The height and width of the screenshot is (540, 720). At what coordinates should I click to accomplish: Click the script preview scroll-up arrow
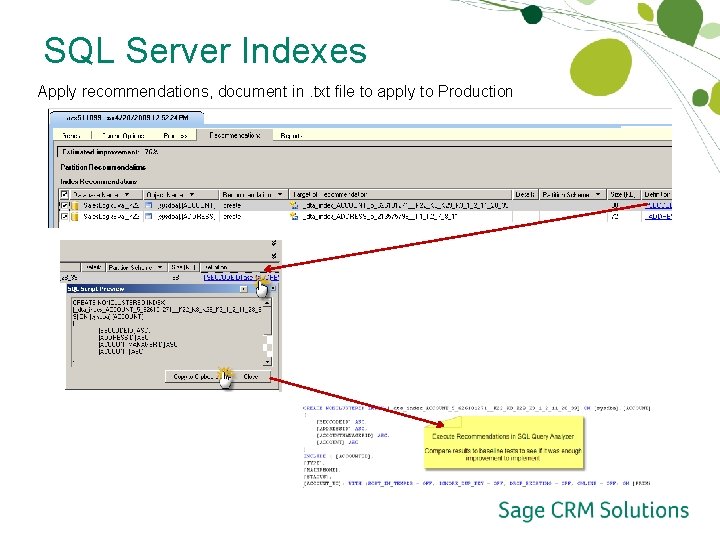267,303
